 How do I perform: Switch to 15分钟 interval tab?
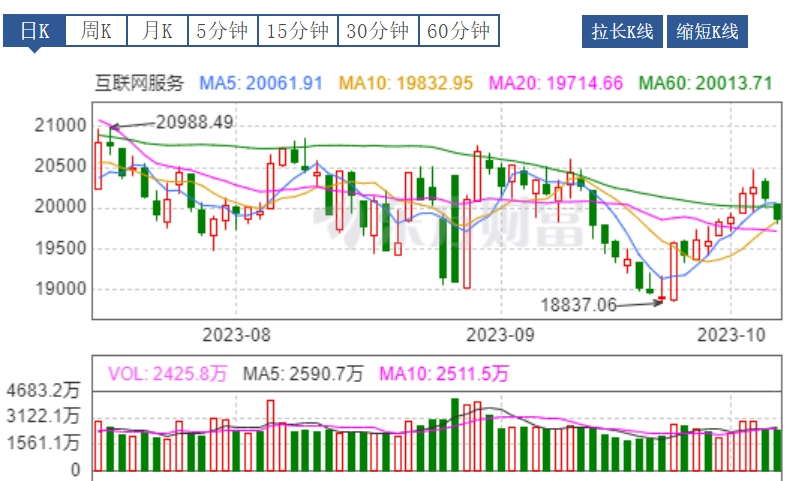coord(297,31)
